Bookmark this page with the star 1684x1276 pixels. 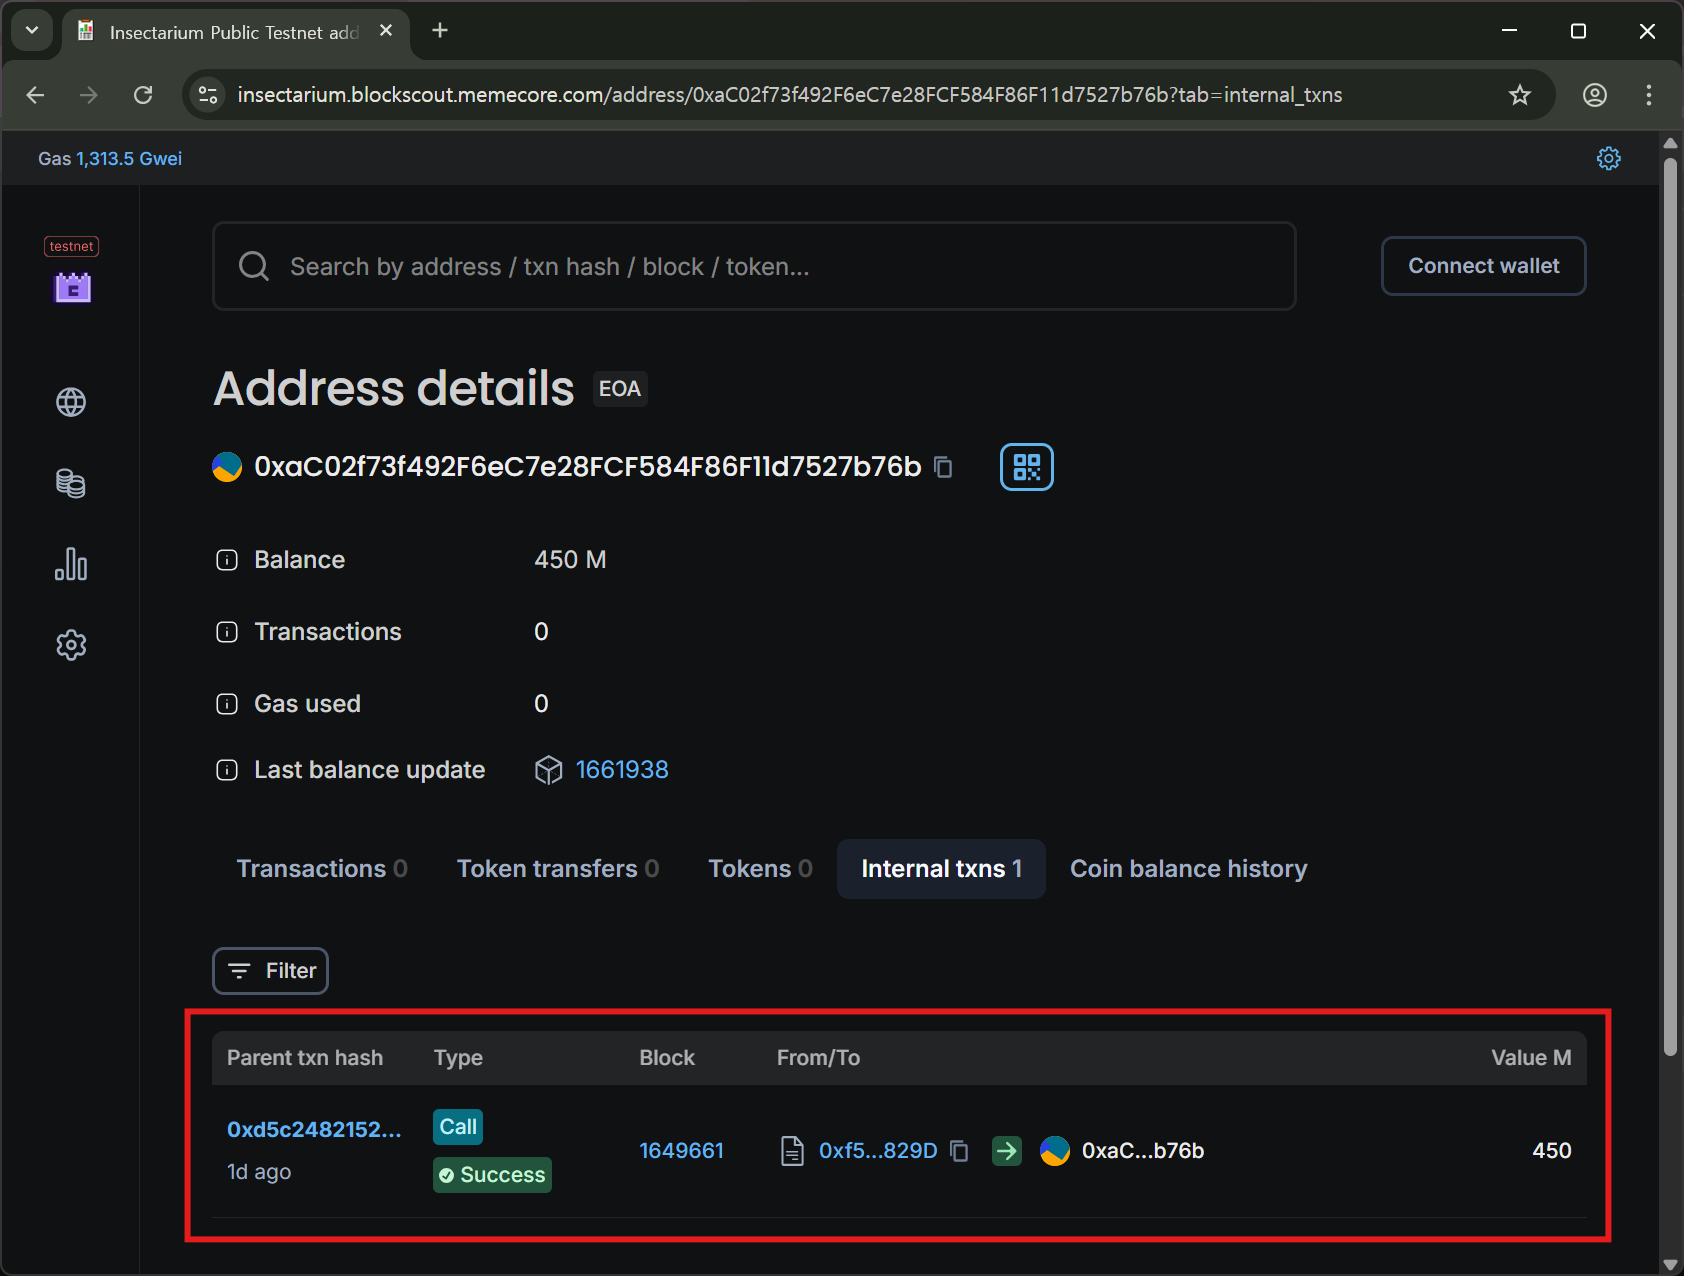point(1519,95)
